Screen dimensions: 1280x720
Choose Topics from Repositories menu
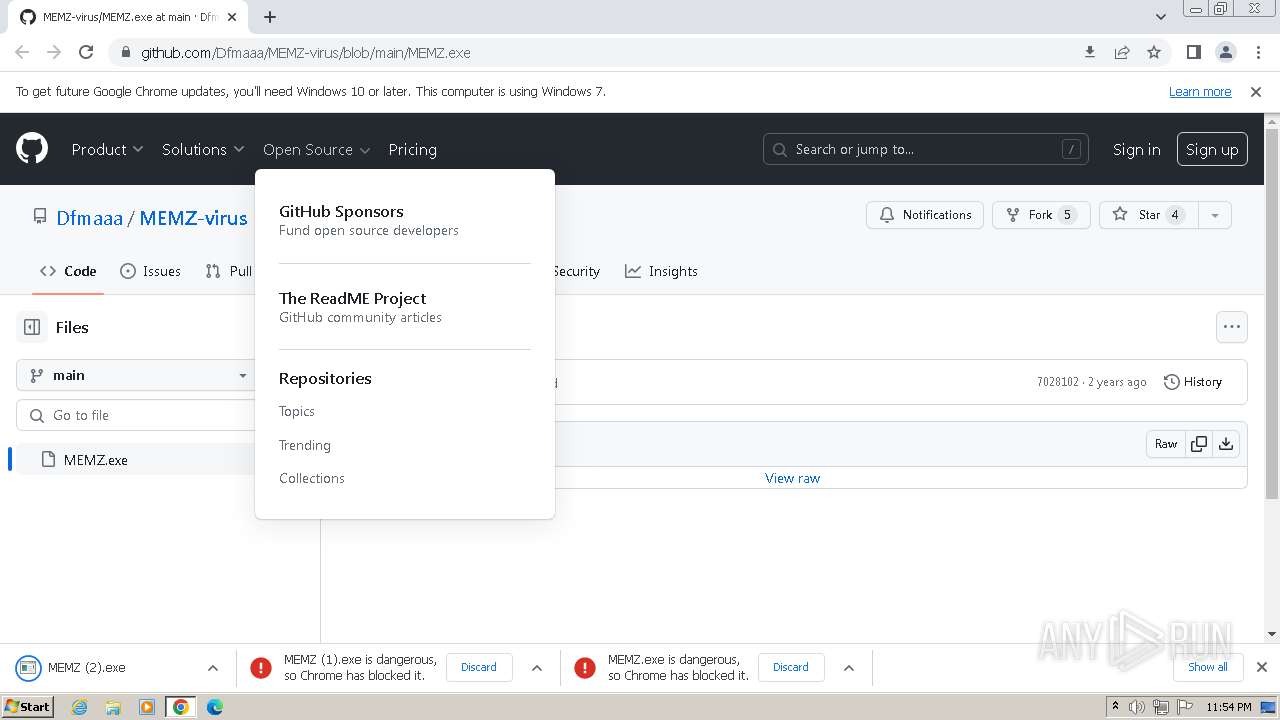click(x=296, y=411)
